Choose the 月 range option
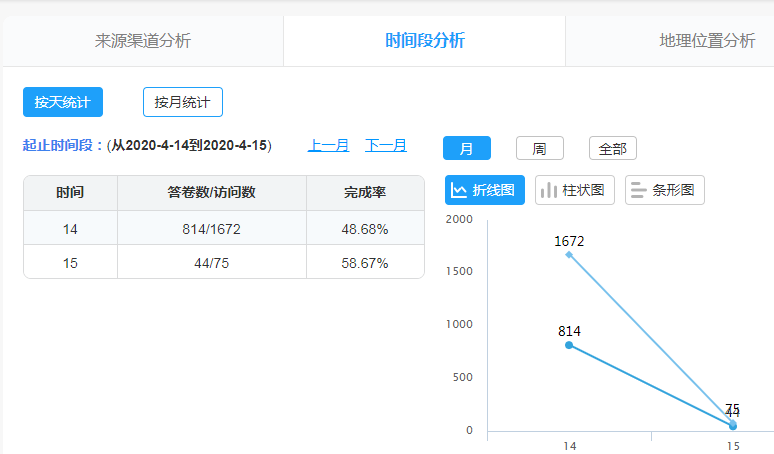This screenshot has height=454, width=774. tap(467, 148)
